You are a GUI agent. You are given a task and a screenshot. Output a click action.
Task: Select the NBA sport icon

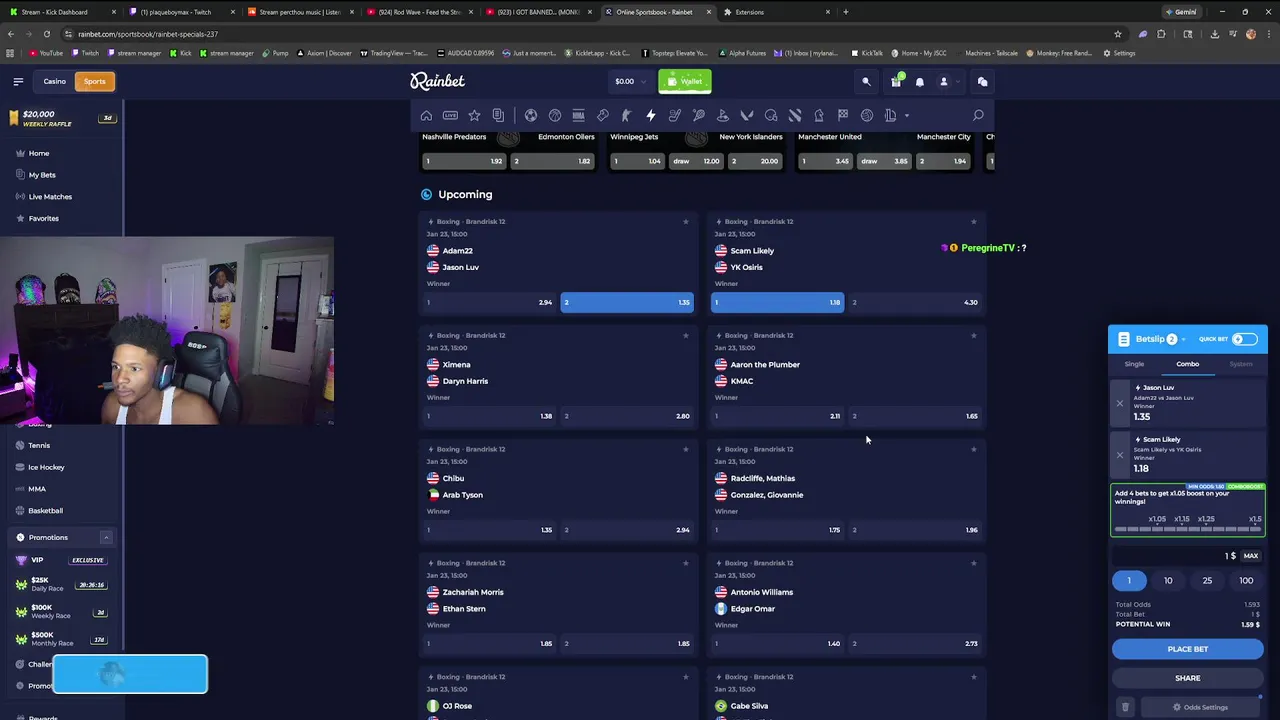tap(578, 115)
